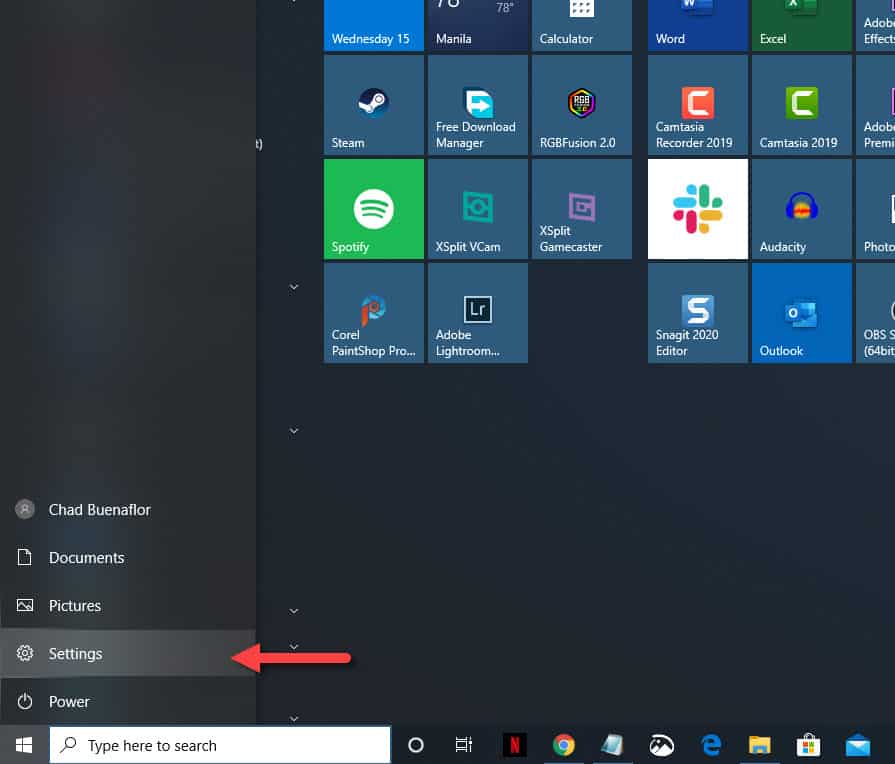Open the Outlook tile
895x764 pixels.
click(x=801, y=313)
